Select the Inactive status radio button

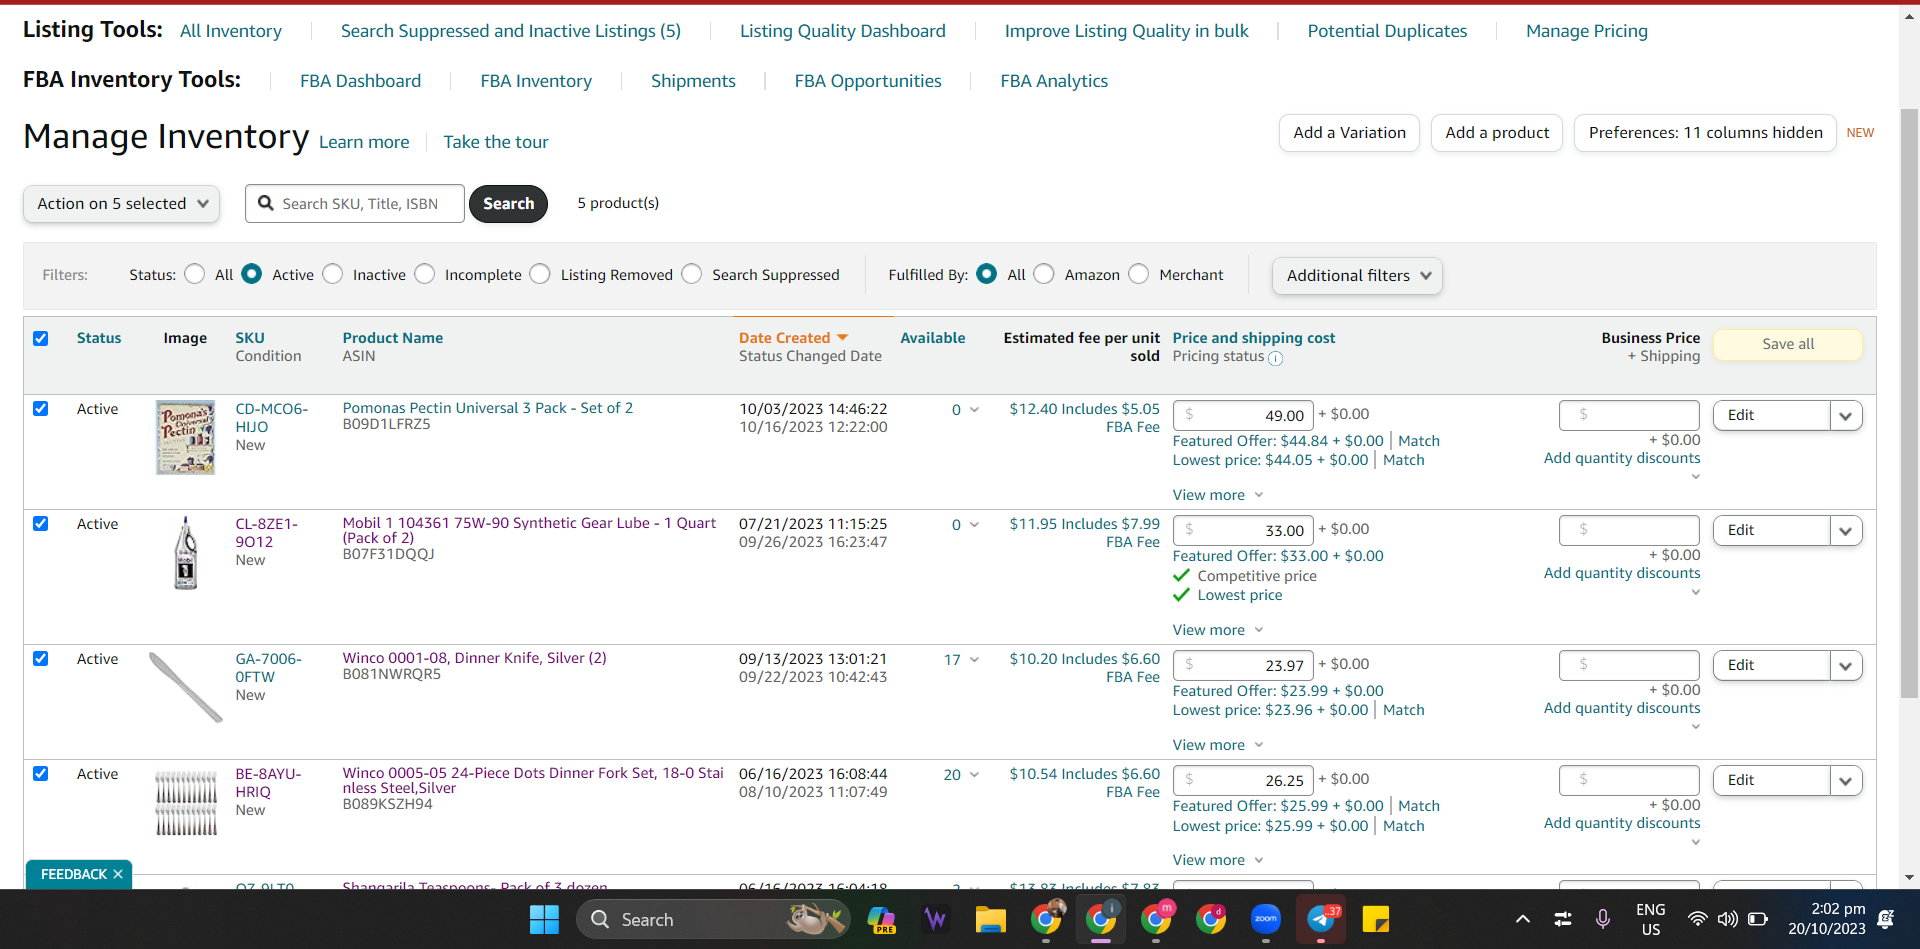pyautogui.click(x=333, y=274)
